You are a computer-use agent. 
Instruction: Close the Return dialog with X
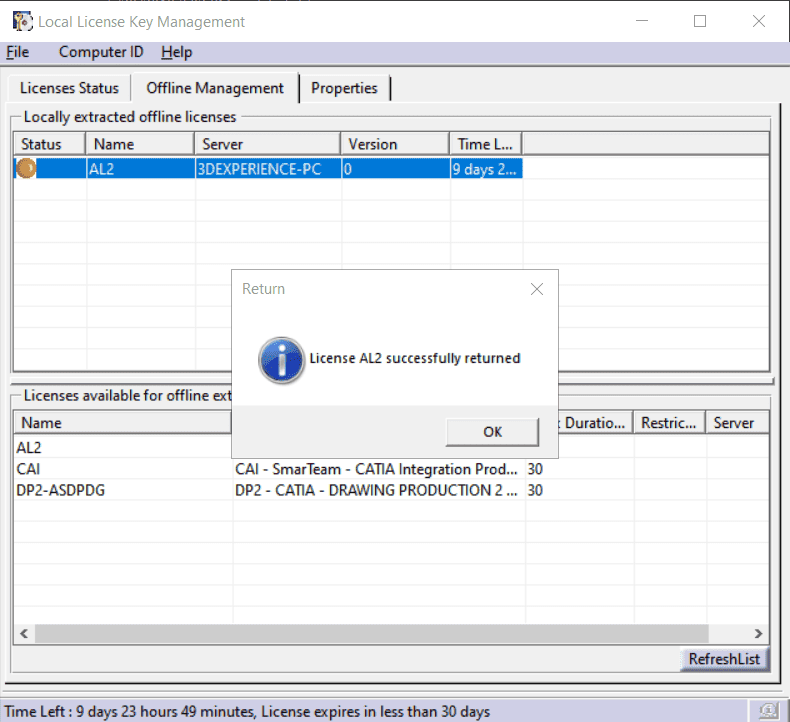(537, 289)
